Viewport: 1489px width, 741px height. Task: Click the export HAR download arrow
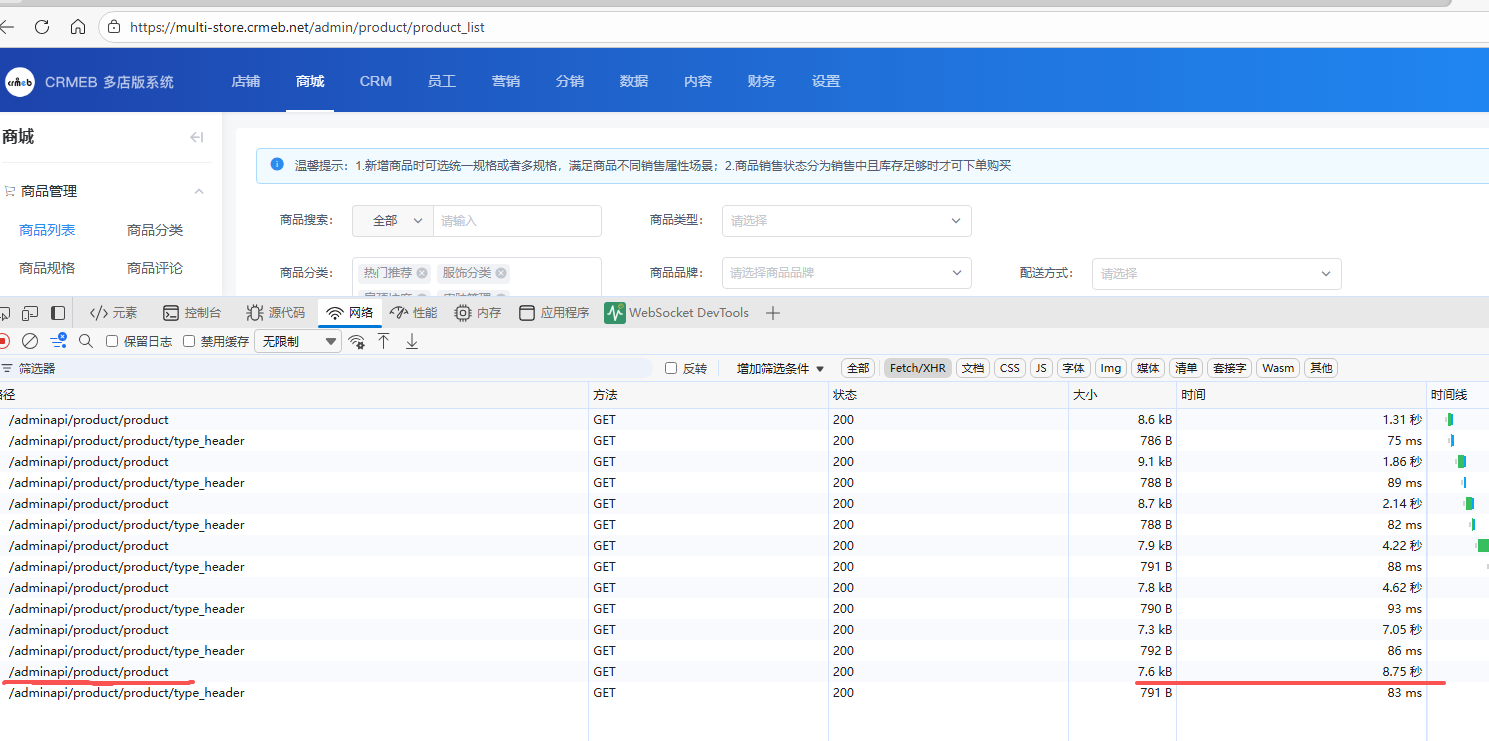point(411,341)
